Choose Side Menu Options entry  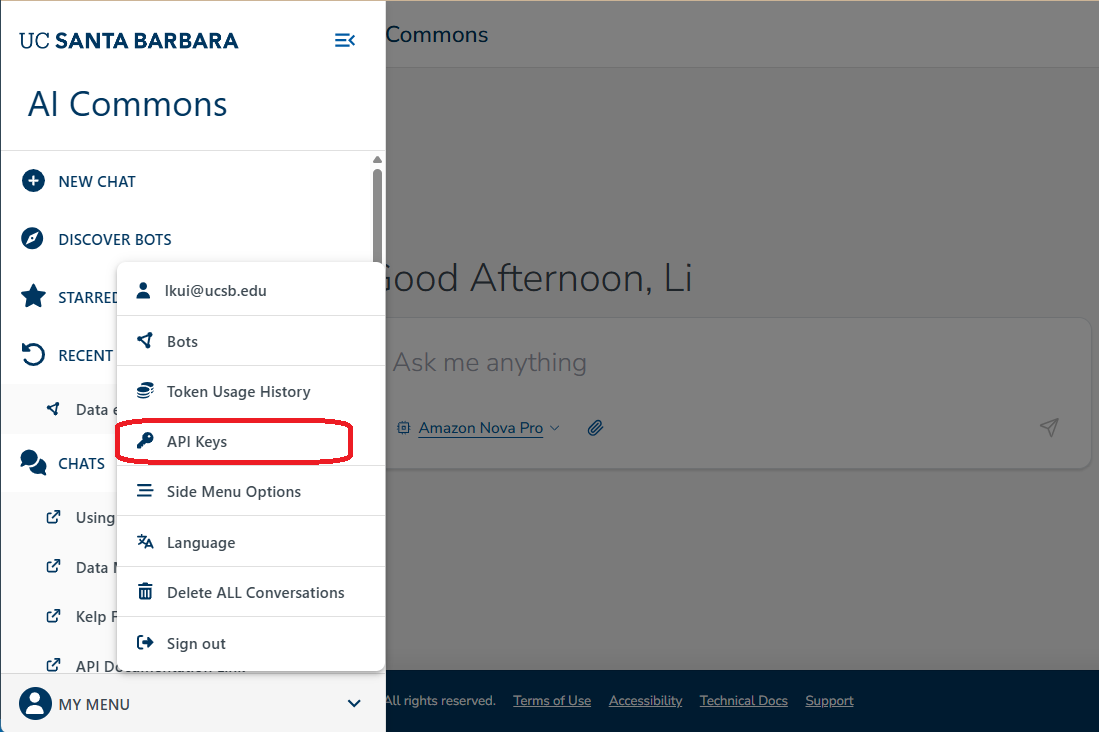251,492
